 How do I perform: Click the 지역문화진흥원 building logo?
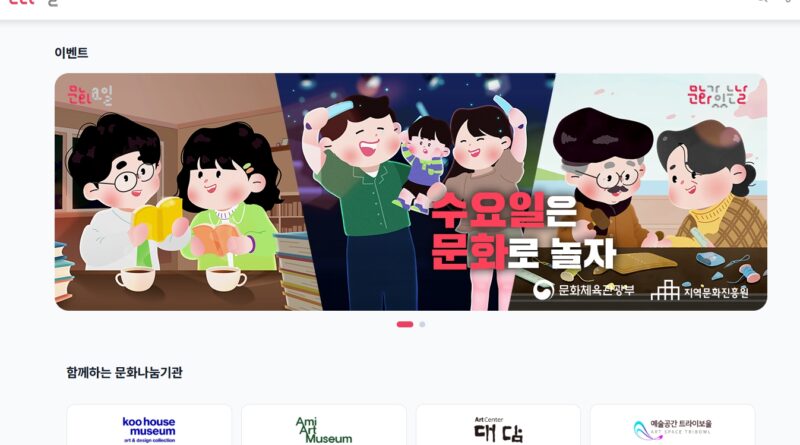(665, 290)
